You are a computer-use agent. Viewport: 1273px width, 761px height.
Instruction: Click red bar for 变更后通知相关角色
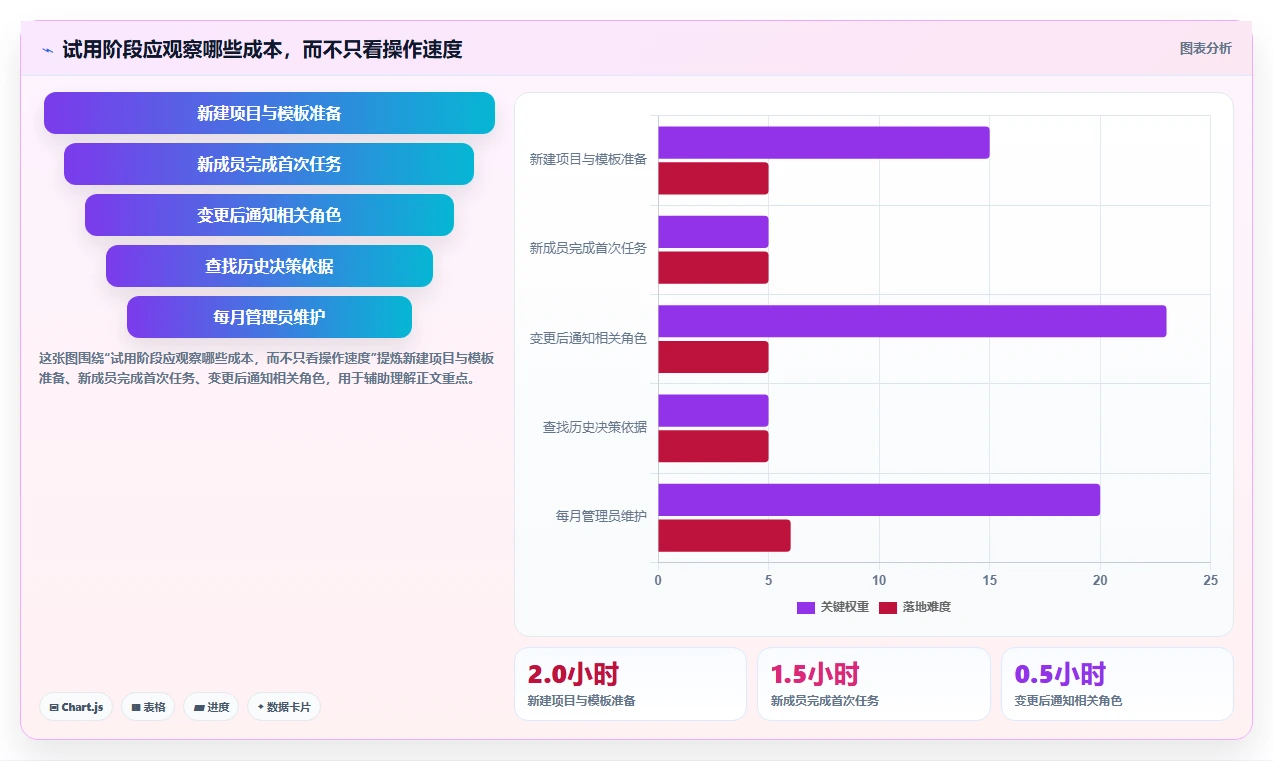713,357
